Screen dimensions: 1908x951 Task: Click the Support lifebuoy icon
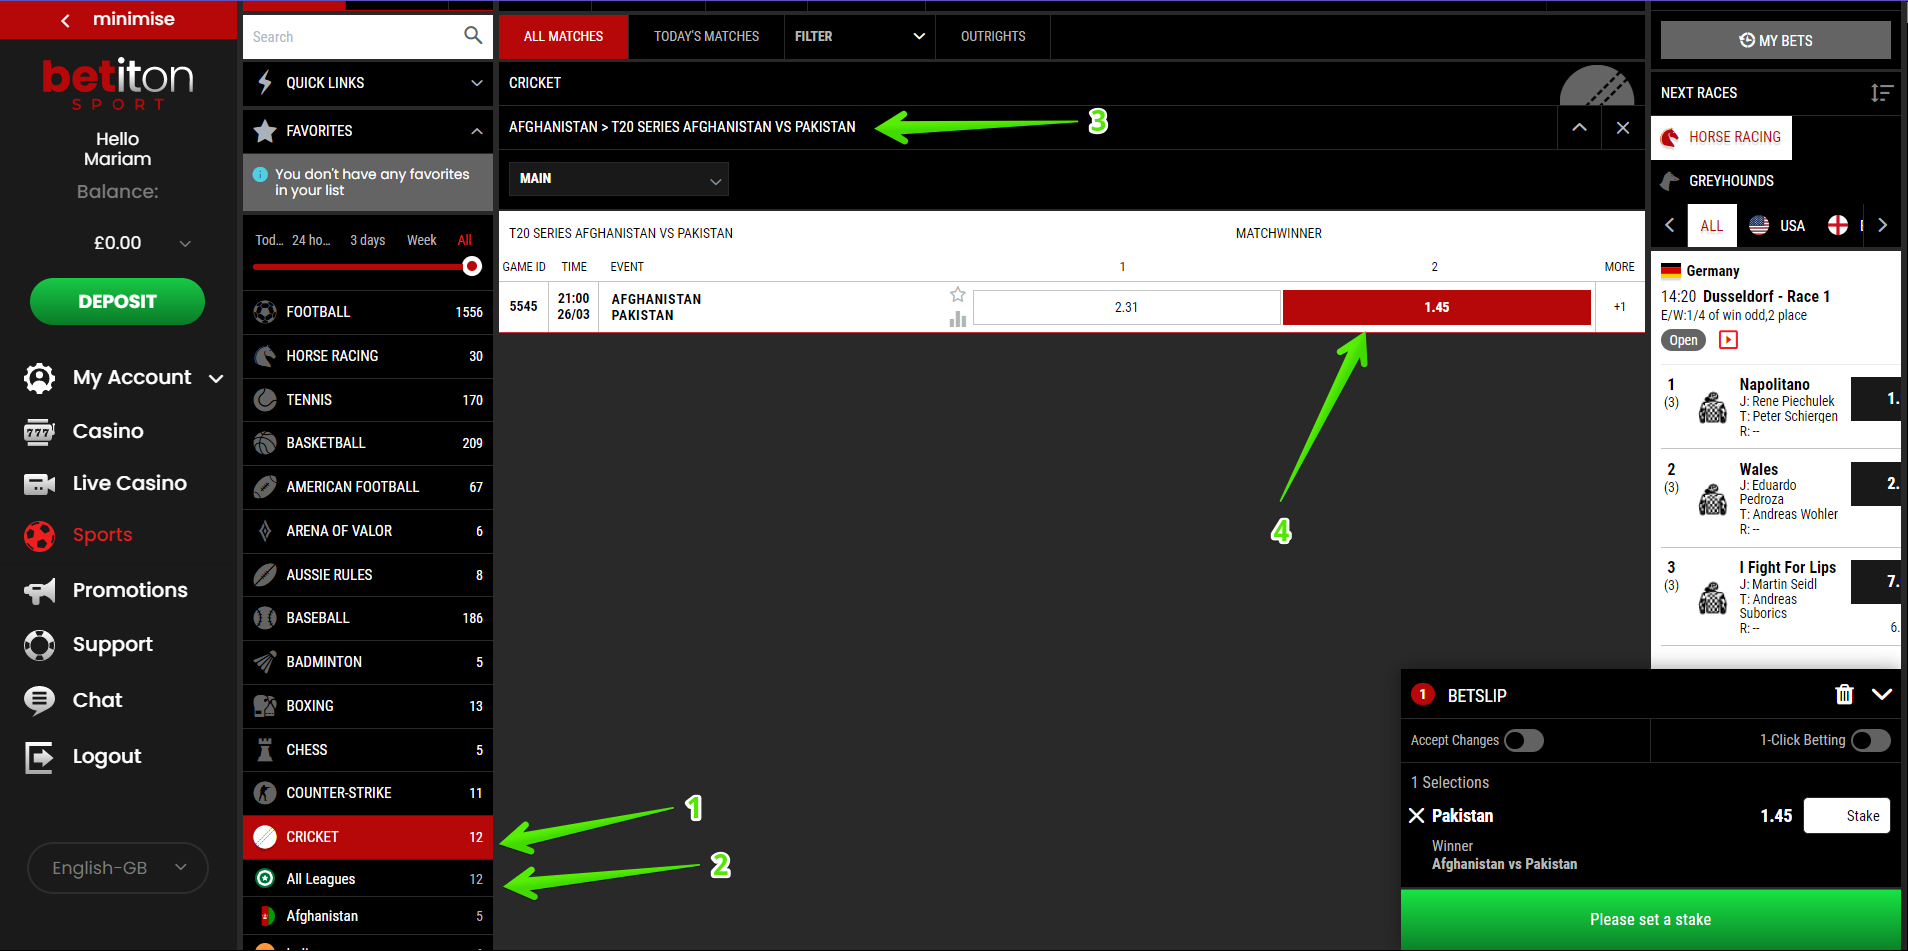(39, 645)
